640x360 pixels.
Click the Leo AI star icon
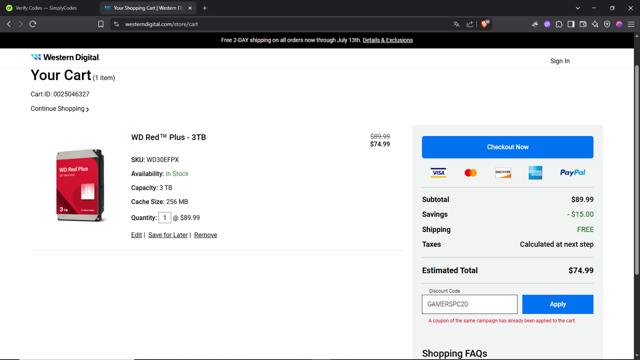(595, 24)
